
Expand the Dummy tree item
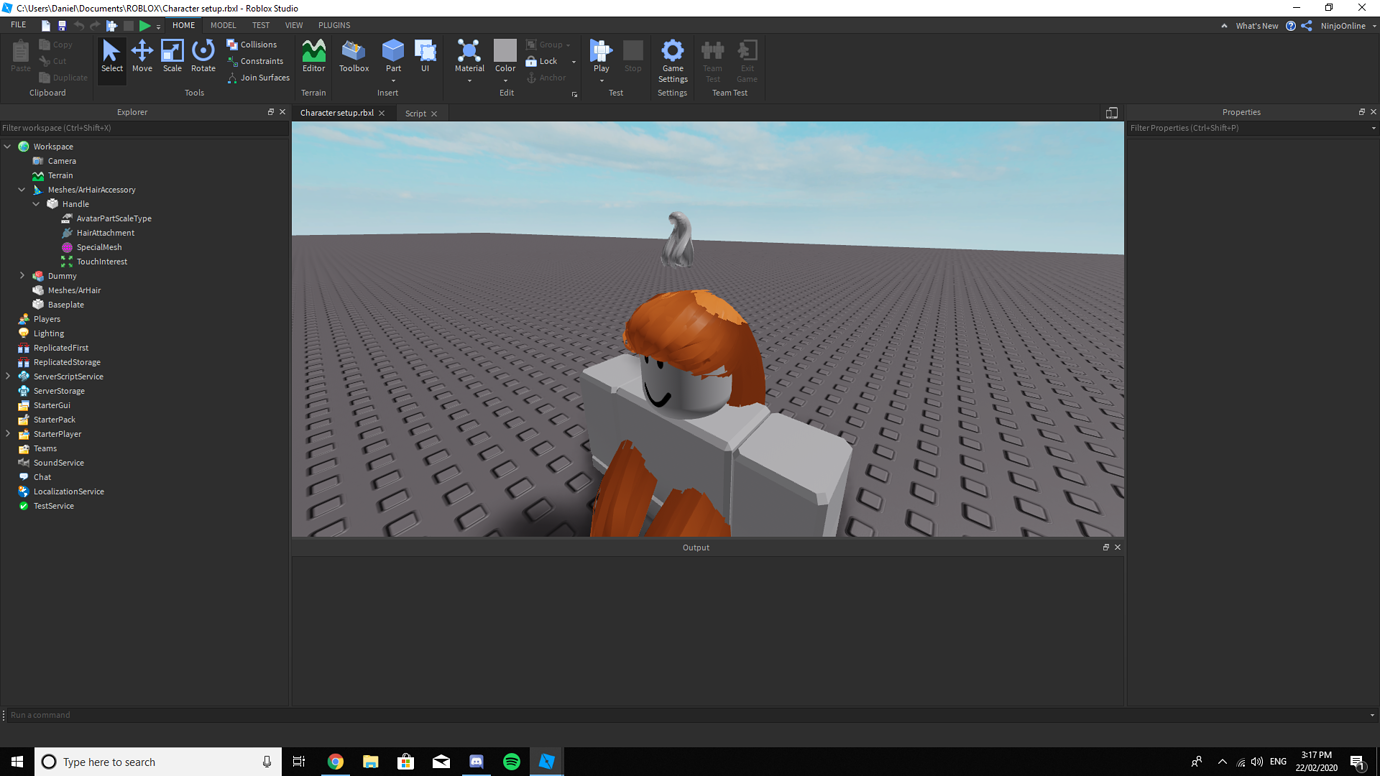pos(22,276)
